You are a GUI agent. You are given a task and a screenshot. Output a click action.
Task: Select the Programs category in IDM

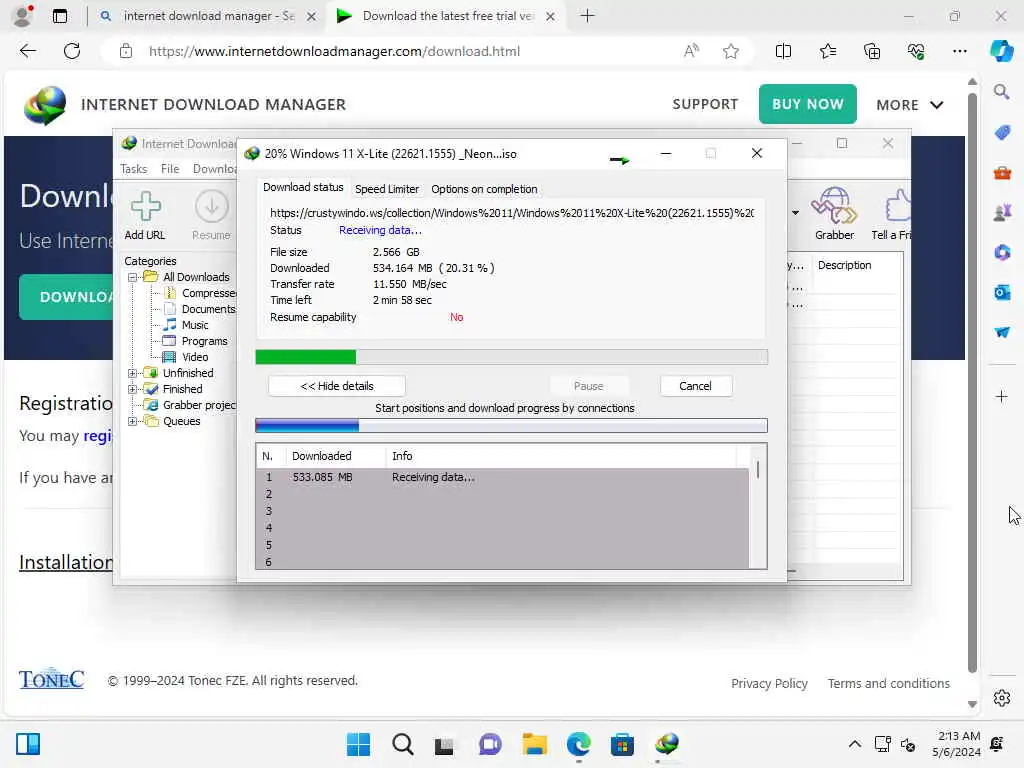[x=204, y=341]
